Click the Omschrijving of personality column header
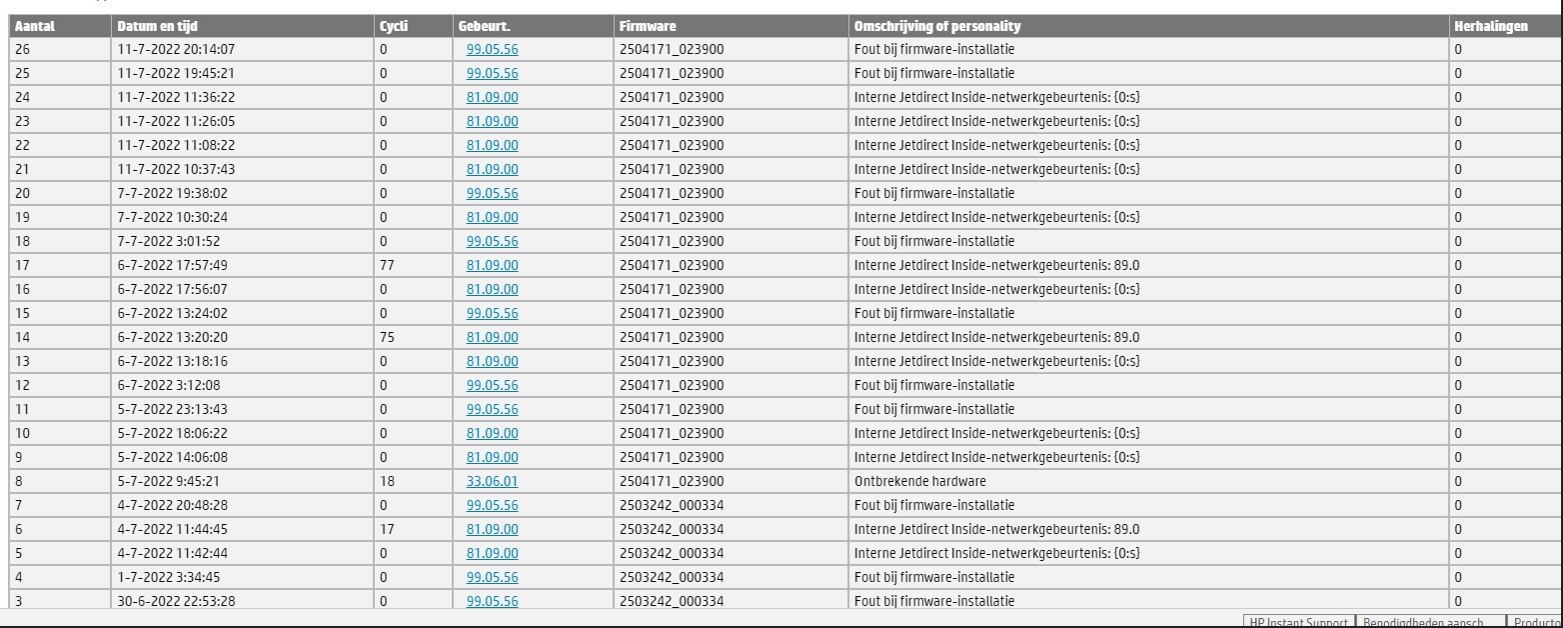 (937, 26)
